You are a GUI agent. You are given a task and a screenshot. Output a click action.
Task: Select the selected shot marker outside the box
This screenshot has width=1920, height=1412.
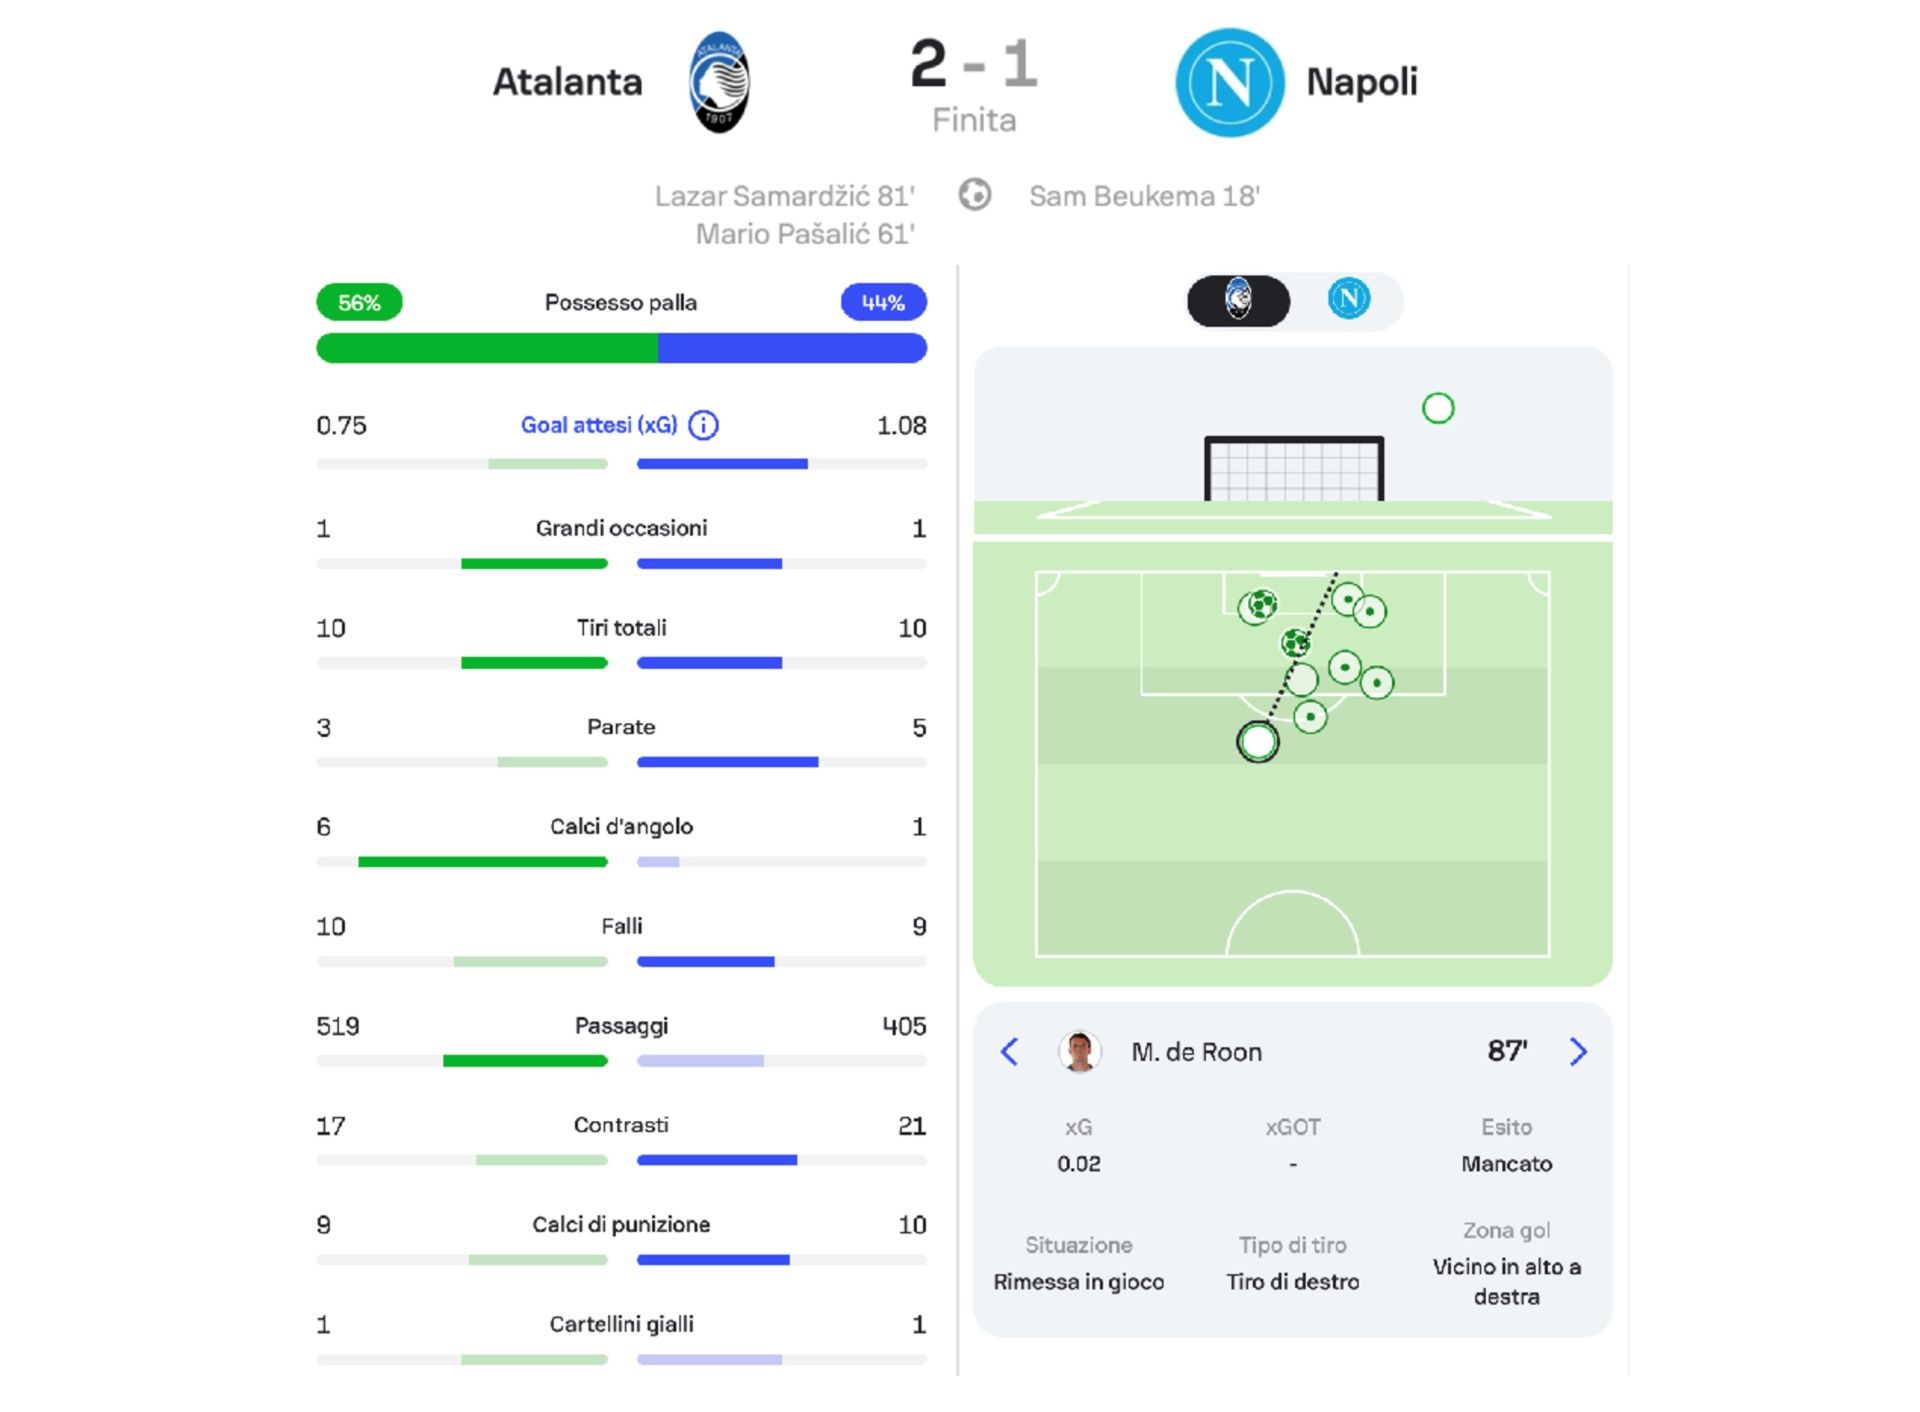point(1257,742)
